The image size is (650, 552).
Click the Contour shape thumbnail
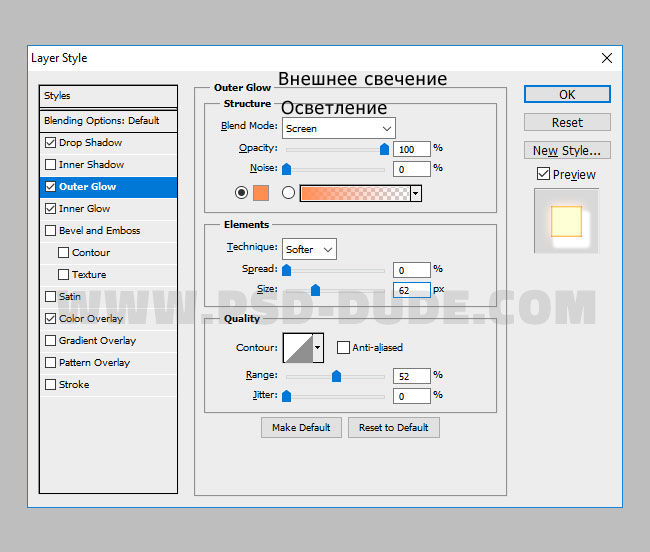(298, 348)
